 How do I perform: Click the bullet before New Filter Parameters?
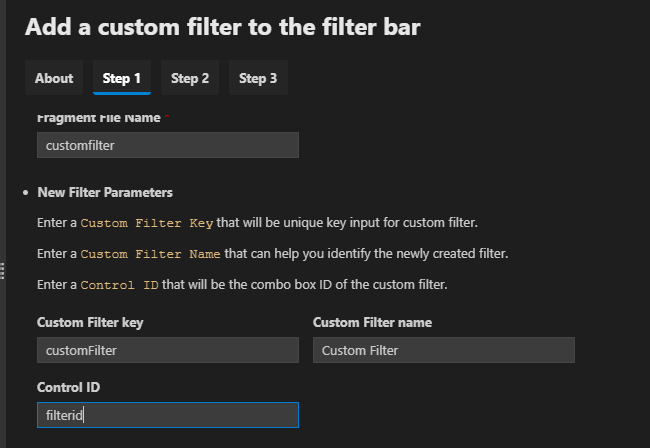tap(26, 193)
